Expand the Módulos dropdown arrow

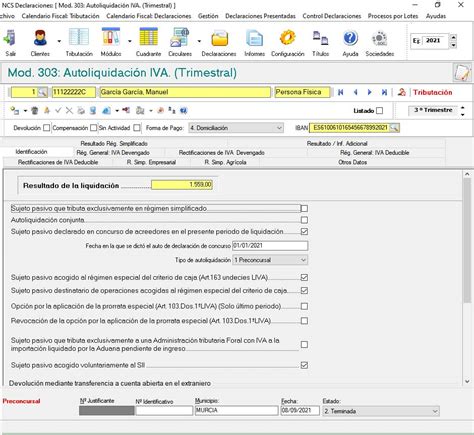click(x=130, y=41)
